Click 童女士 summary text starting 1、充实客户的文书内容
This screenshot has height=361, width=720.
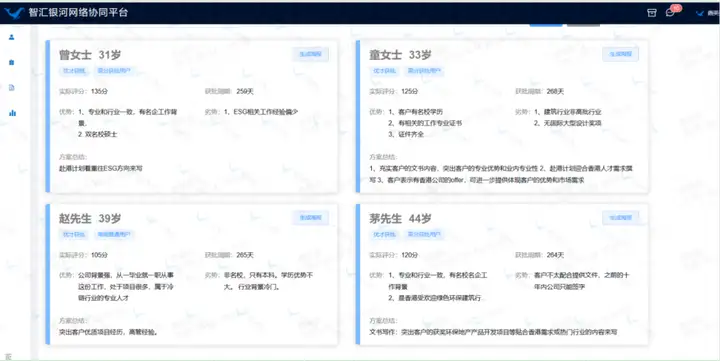pos(501,175)
